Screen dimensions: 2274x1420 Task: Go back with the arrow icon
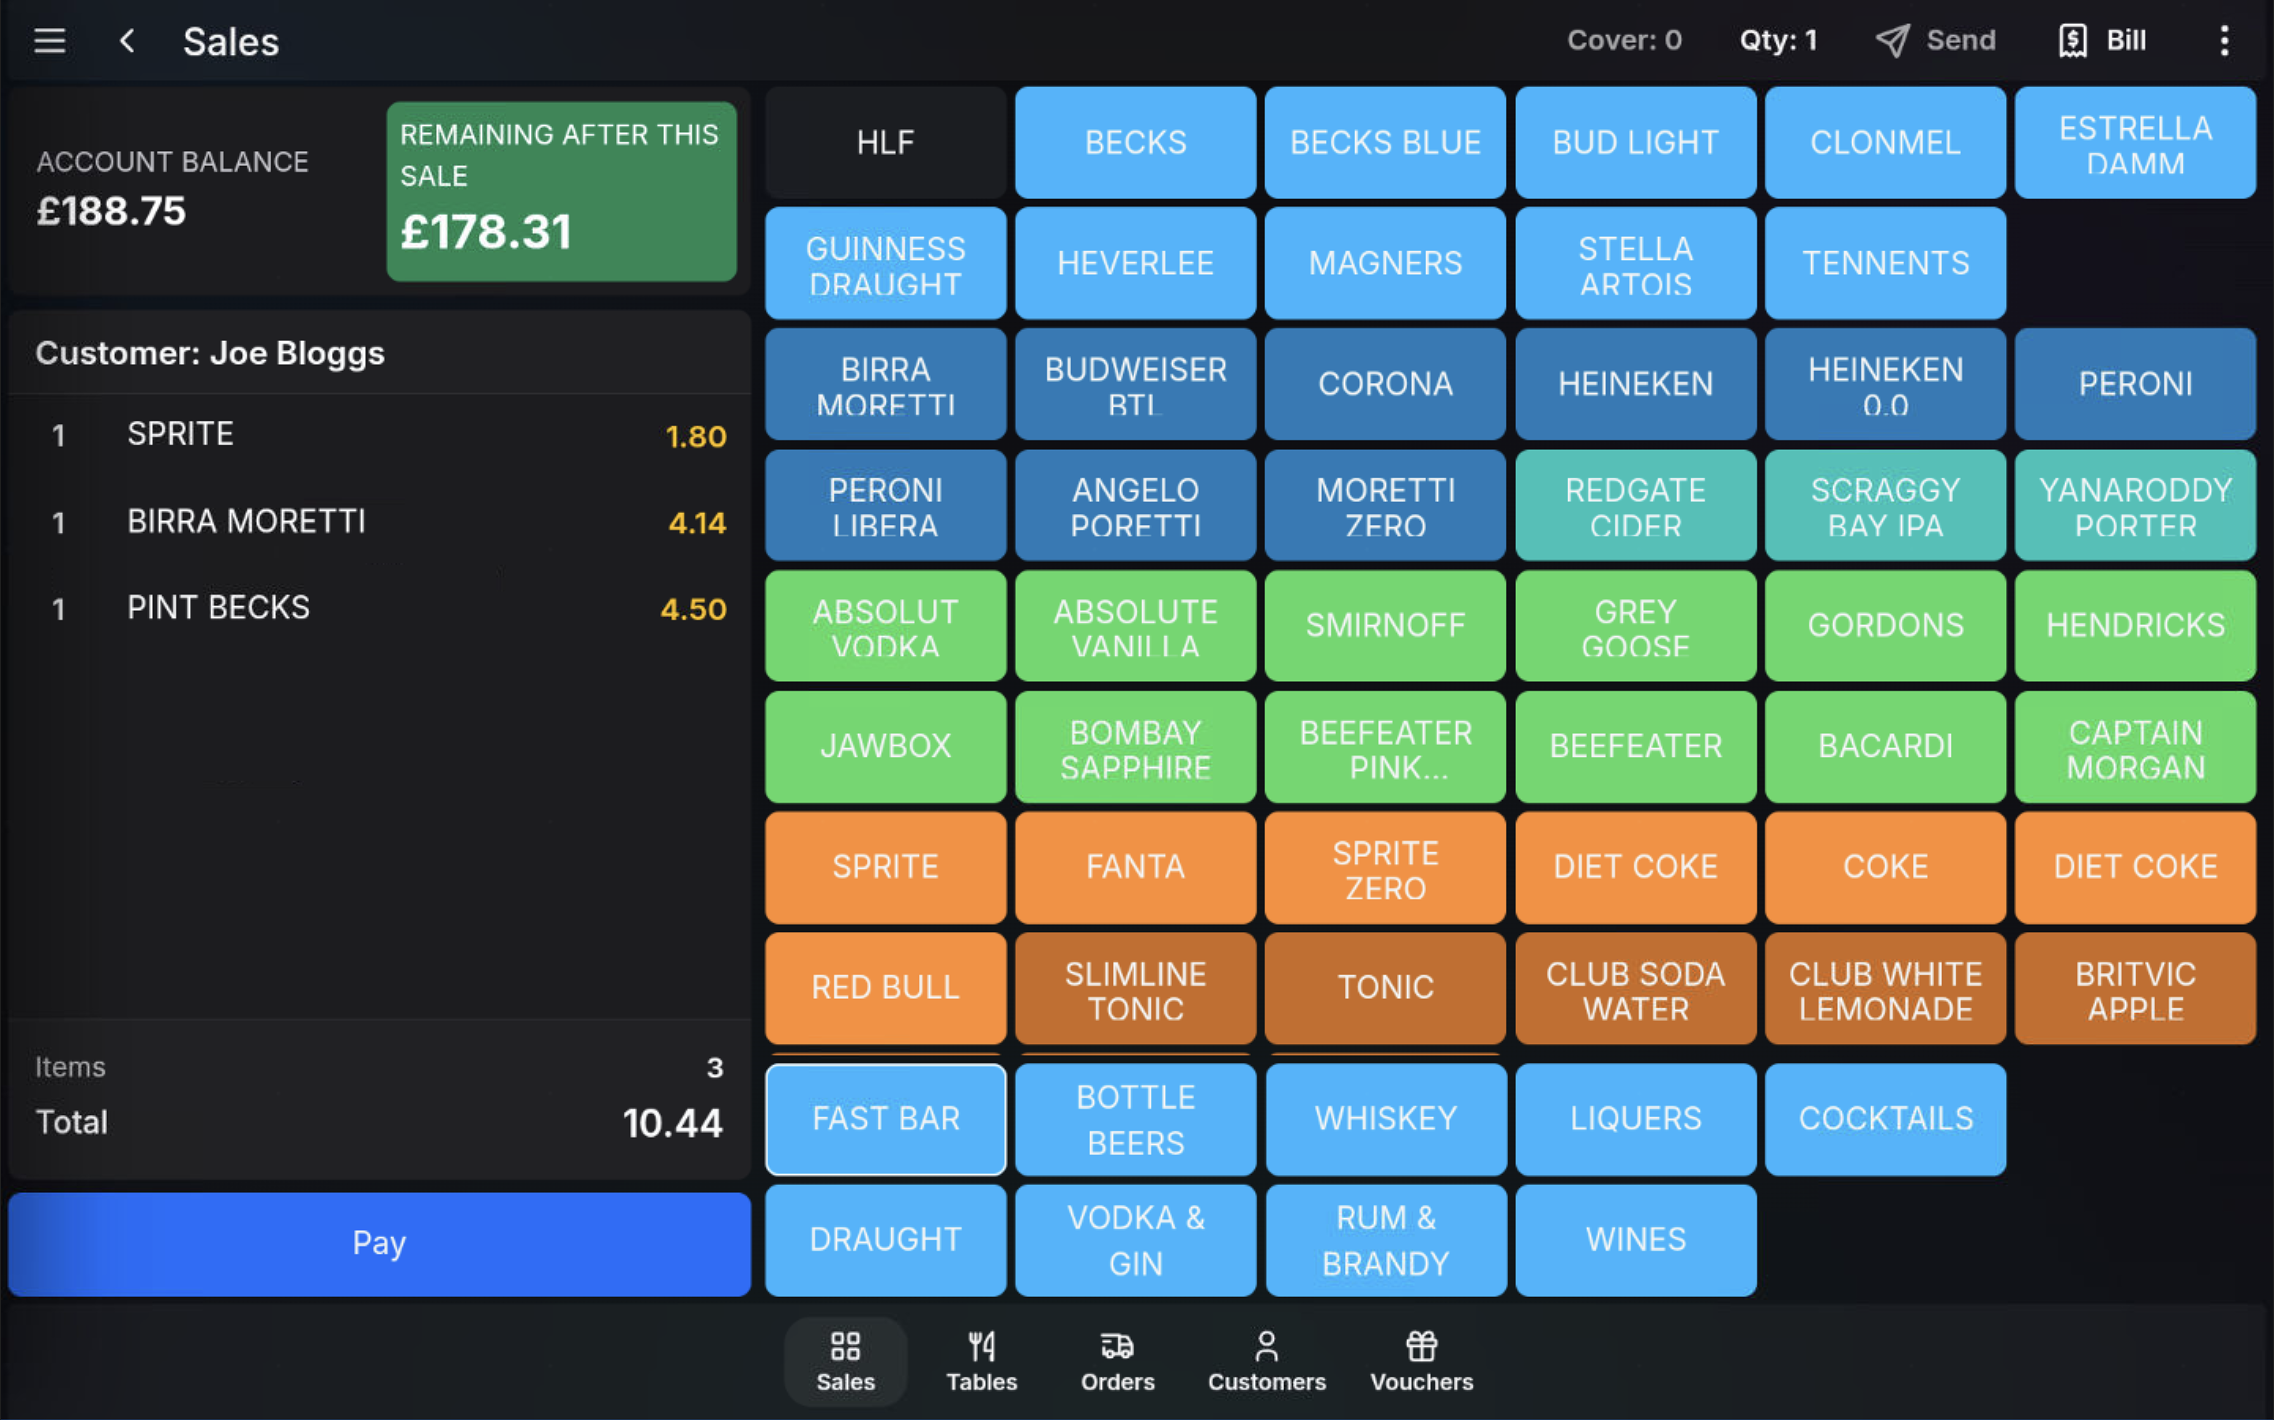tap(127, 41)
